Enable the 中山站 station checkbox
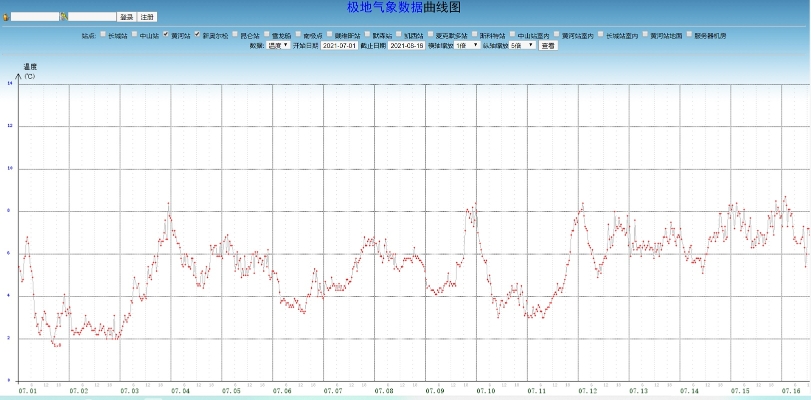Image resolution: width=811 pixels, height=400 pixels. (134, 35)
